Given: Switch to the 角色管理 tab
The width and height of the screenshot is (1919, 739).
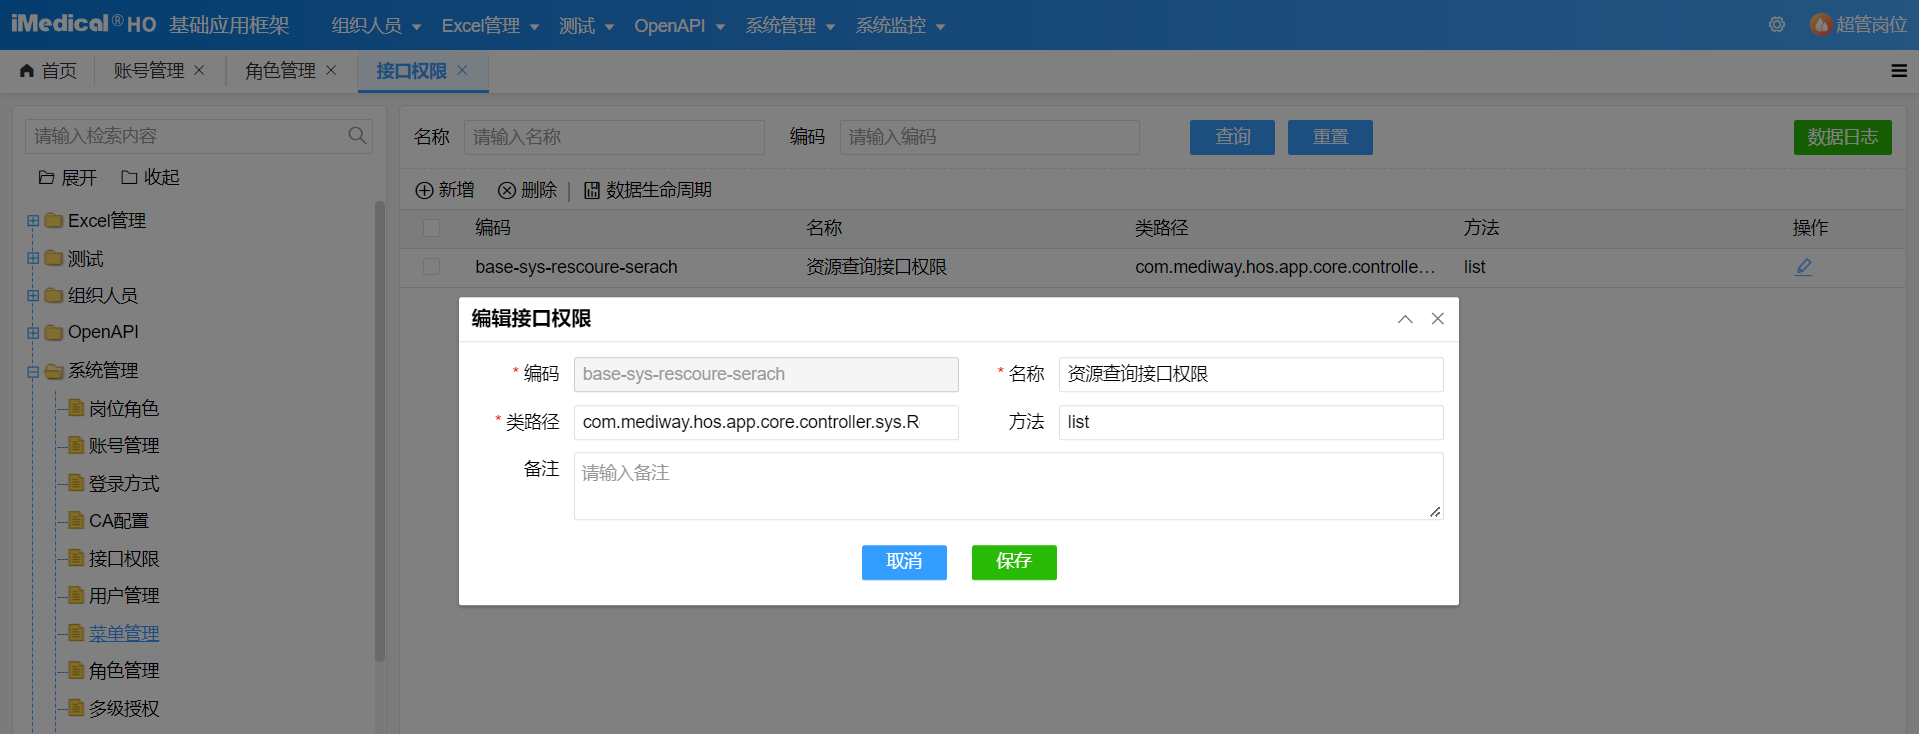Looking at the screenshot, I should coord(280,71).
